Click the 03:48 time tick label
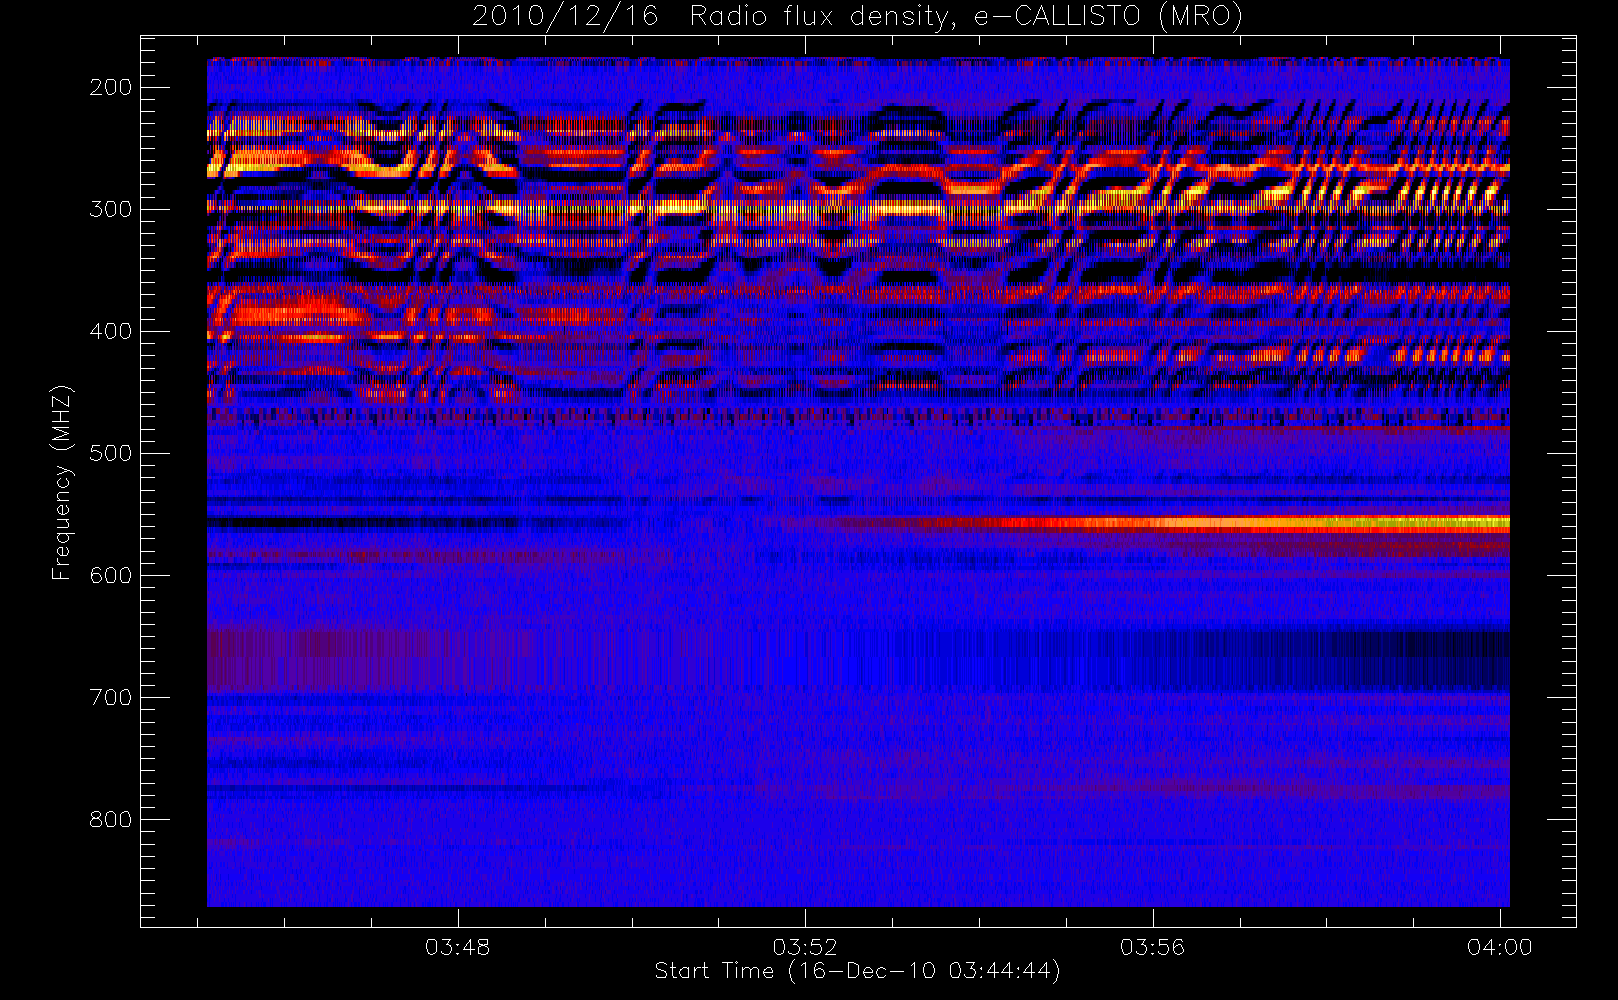This screenshot has height=1000, width=1618. tap(458, 947)
